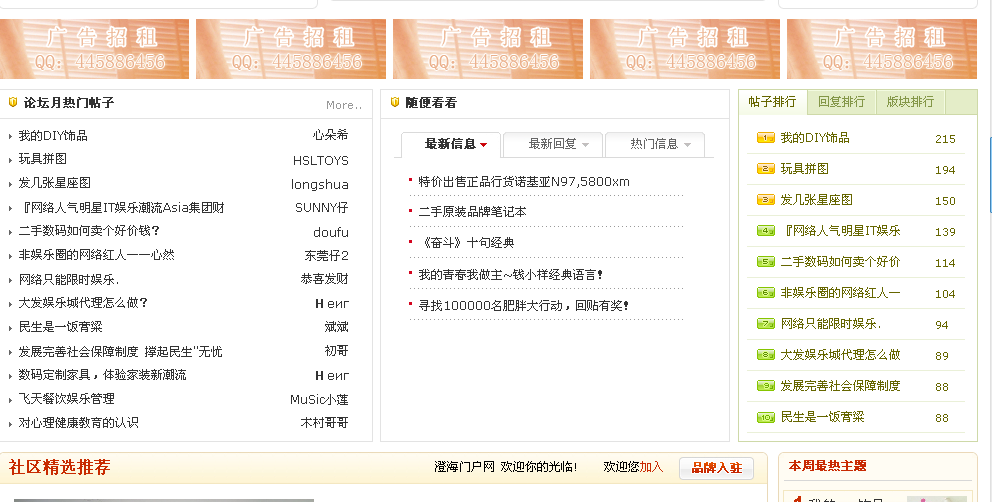Click the green rank 8 badge icon

[x=766, y=355]
